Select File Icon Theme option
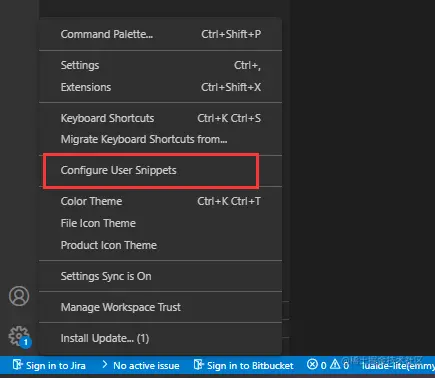The height and width of the screenshot is (378, 435). (161, 223)
